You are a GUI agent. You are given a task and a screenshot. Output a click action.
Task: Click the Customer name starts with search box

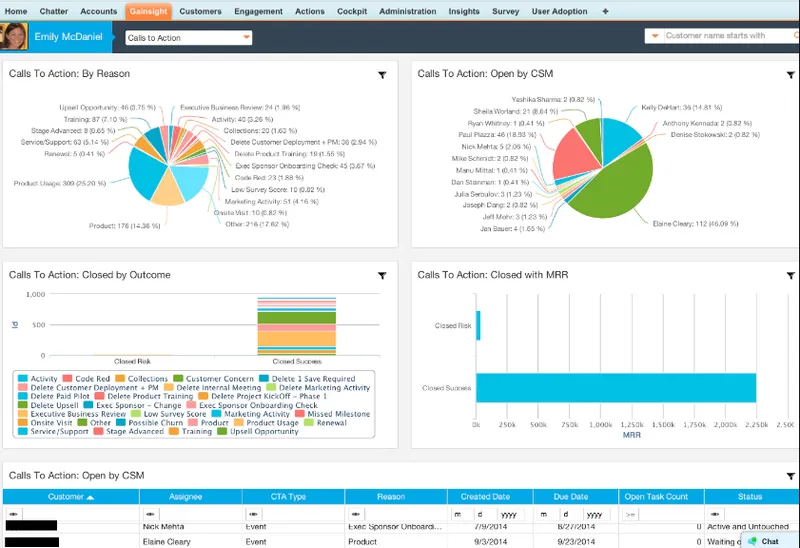(730, 36)
